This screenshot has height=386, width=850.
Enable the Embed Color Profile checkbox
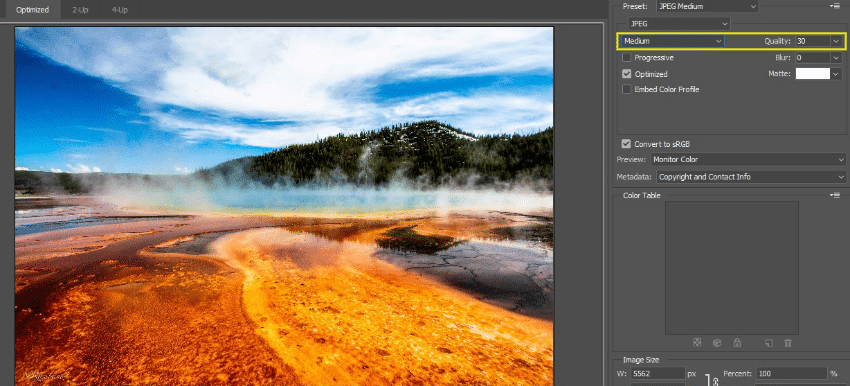[626, 89]
